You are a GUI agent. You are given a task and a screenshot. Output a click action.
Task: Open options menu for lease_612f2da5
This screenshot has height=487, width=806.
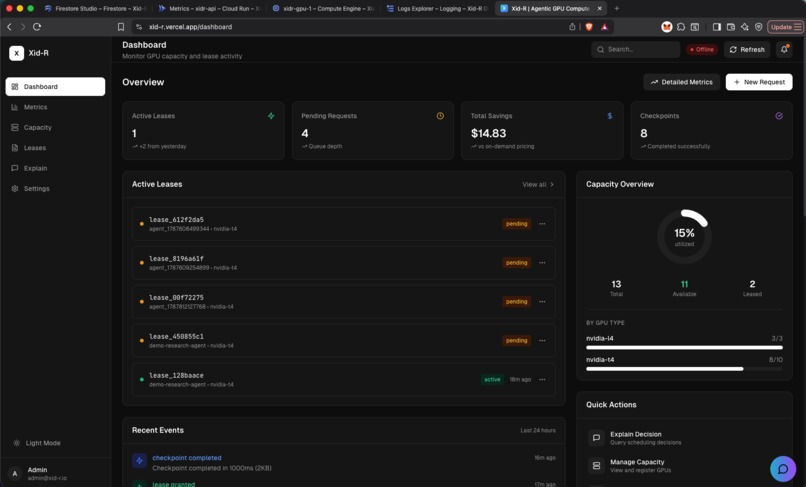542,224
